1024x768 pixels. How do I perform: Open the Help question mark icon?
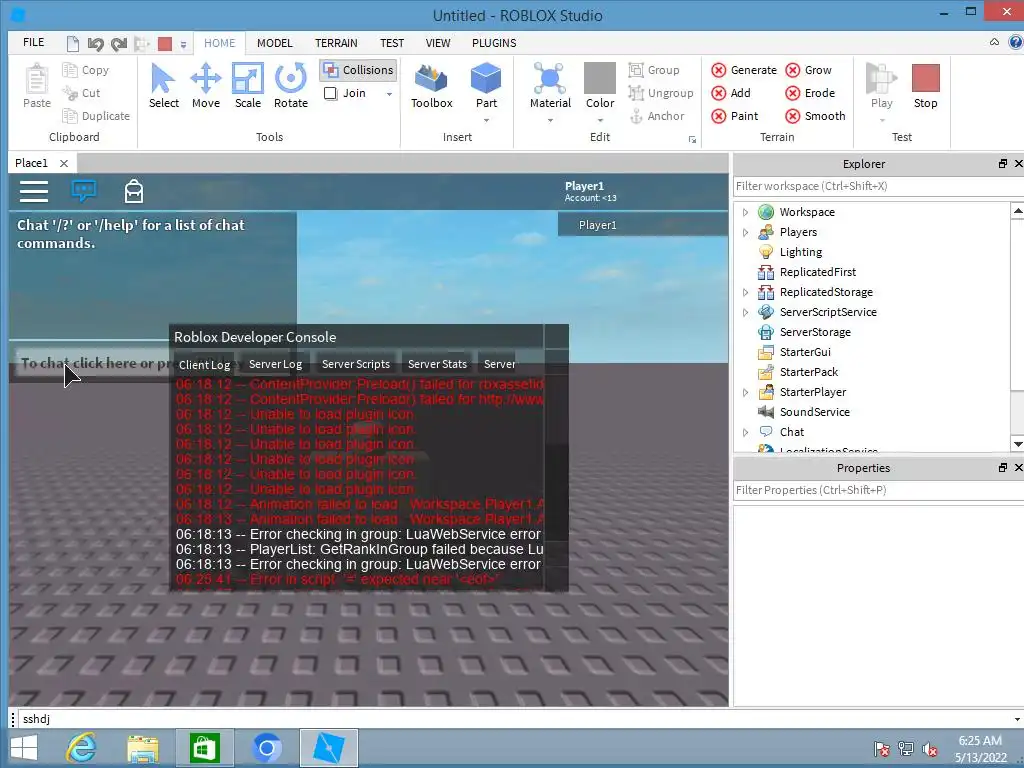1016,42
